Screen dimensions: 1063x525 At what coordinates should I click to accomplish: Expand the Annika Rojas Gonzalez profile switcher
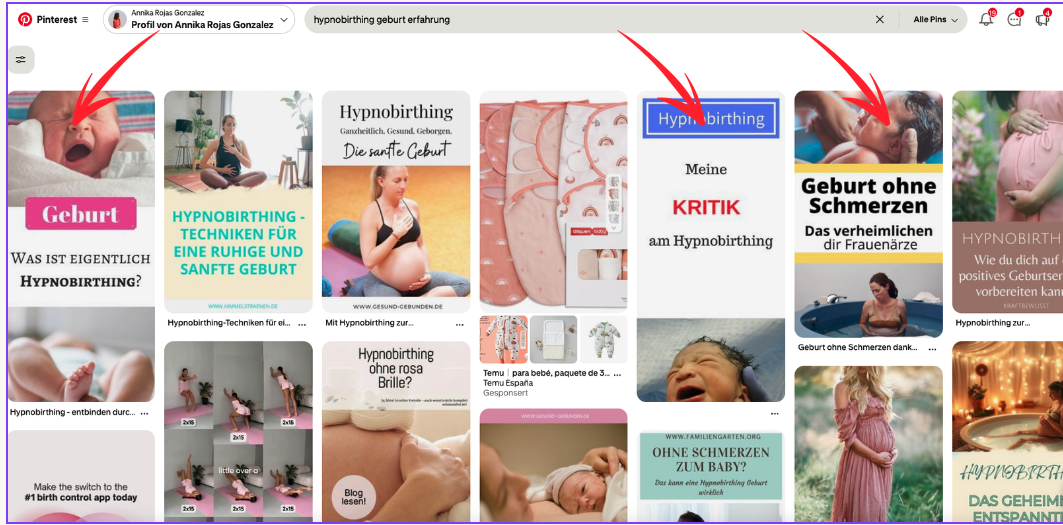pos(284,20)
